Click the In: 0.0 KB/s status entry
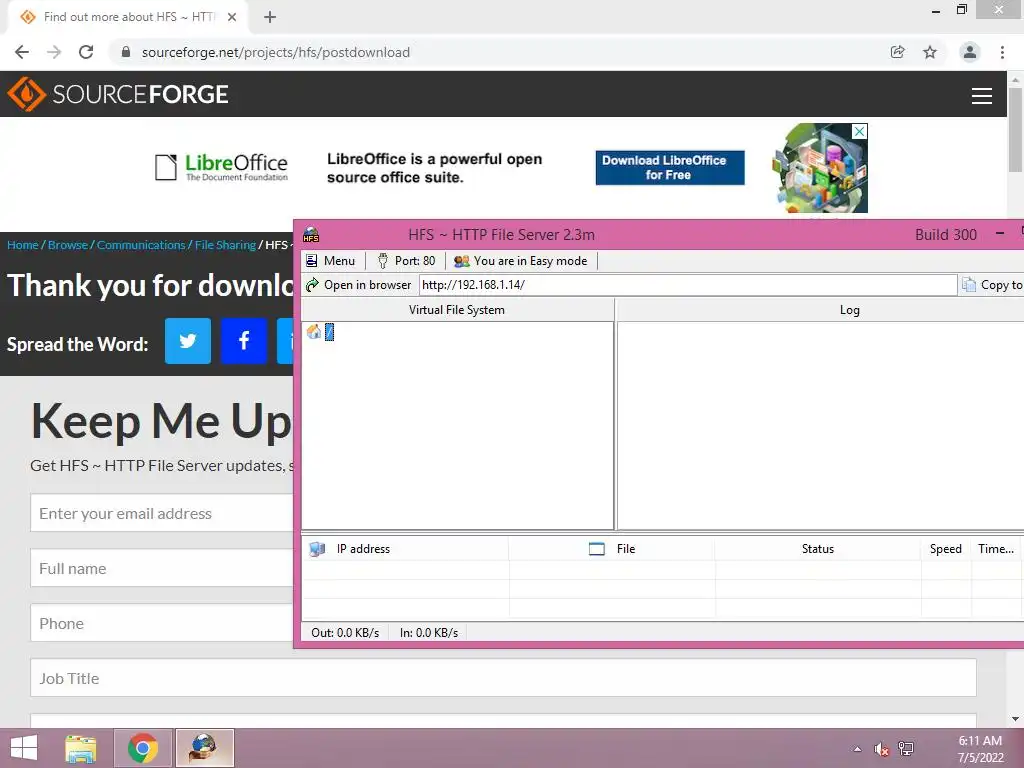The height and width of the screenshot is (768, 1024). [428, 633]
